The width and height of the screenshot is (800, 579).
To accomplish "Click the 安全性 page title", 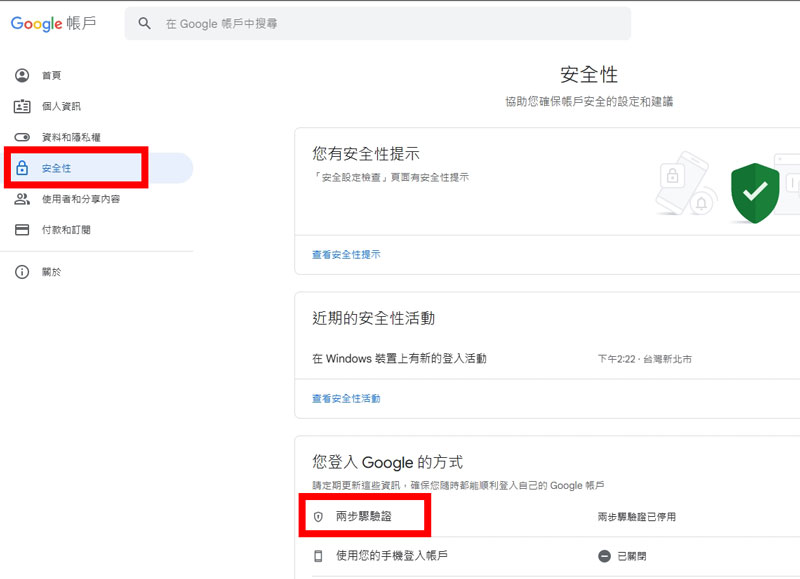I will point(589,74).
